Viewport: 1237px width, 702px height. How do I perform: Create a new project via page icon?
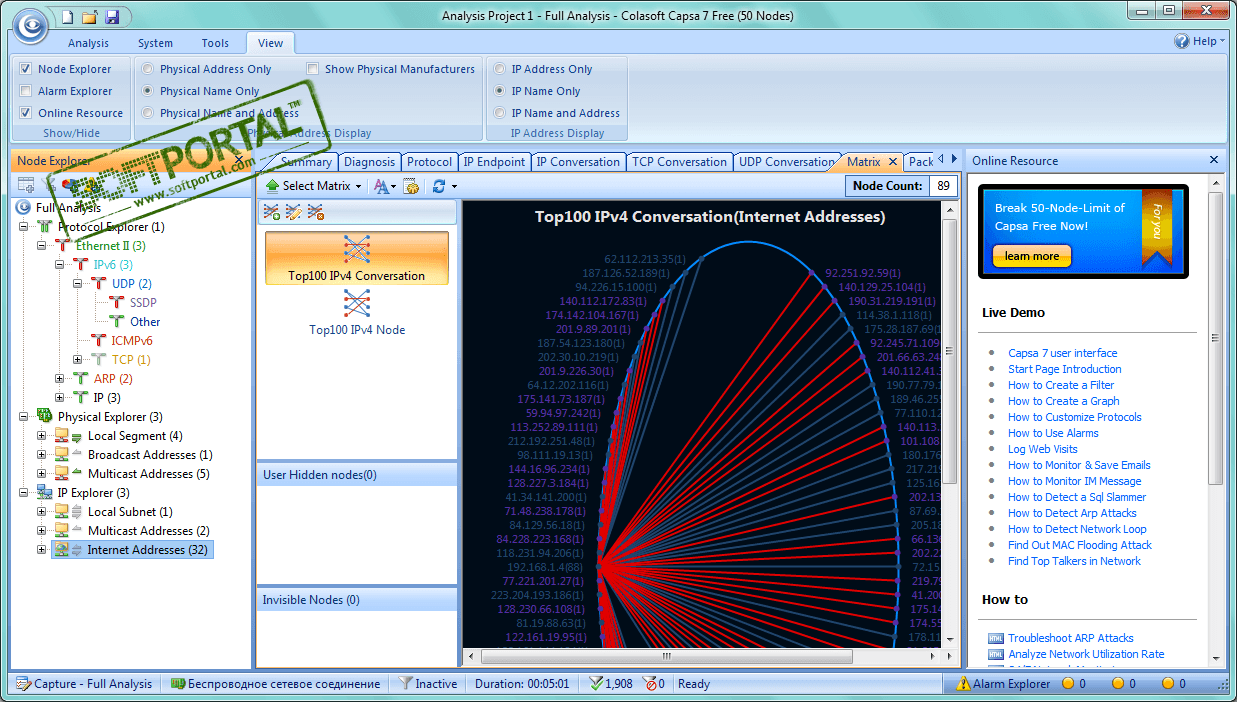coord(67,17)
